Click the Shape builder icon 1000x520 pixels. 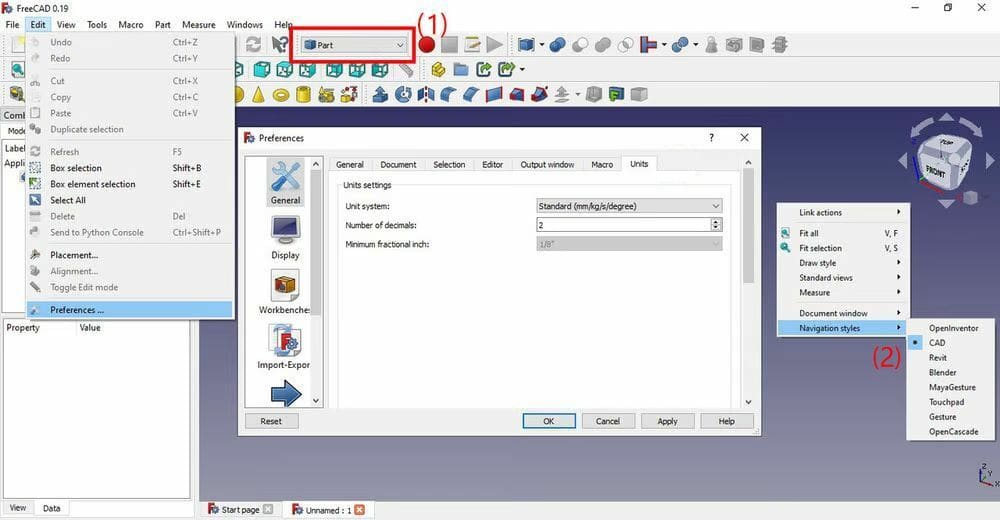pos(349,94)
